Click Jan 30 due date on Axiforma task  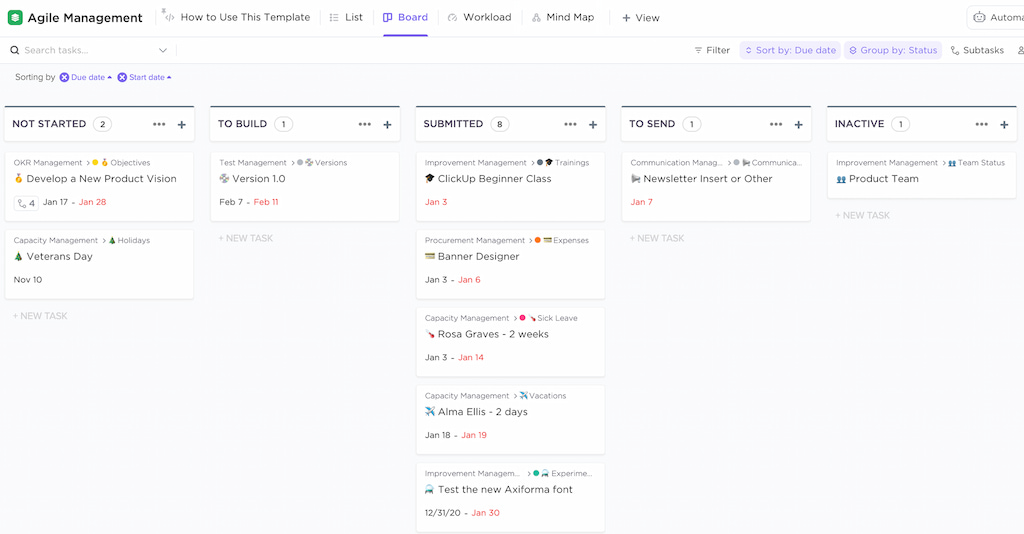click(x=485, y=513)
